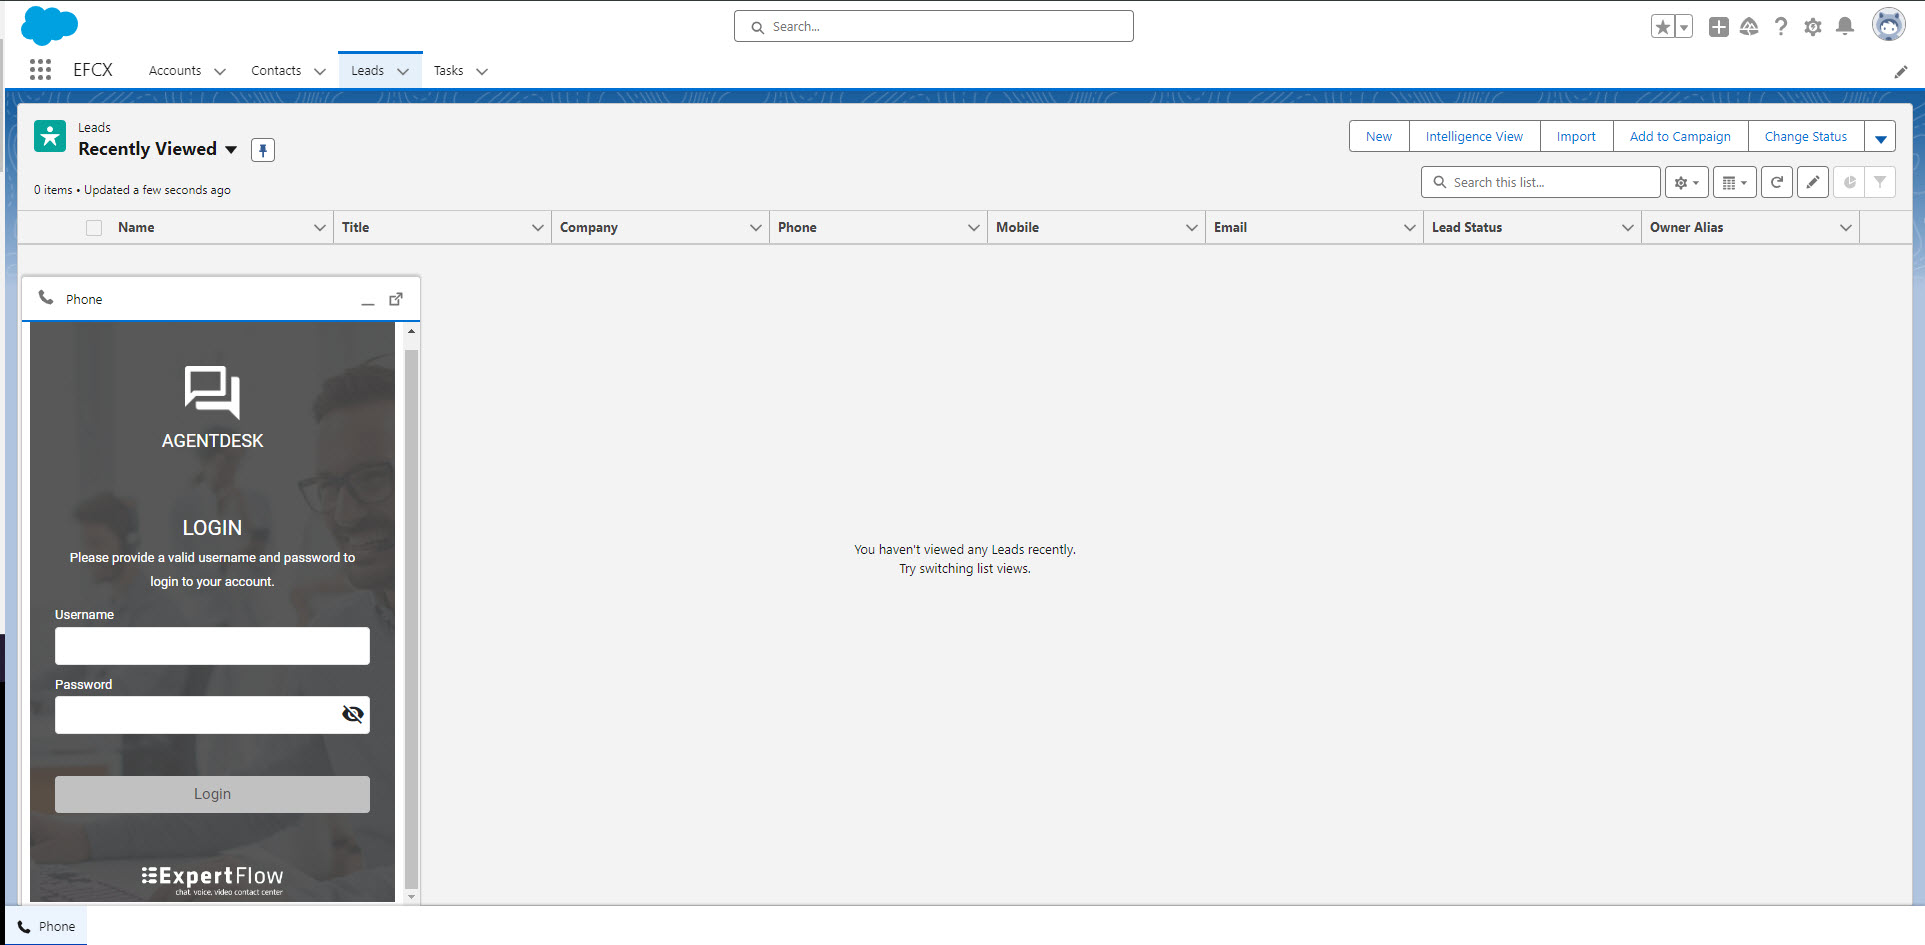Click the global create plus icon
The height and width of the screenshot is (945, 1925).
tap(1718, 27)
